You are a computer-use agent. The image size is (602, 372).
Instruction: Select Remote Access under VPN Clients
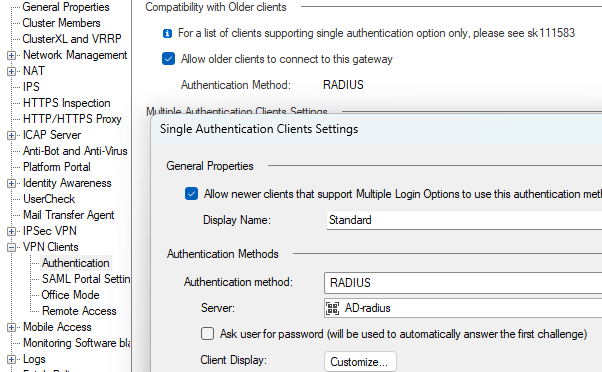pos(79,311)
